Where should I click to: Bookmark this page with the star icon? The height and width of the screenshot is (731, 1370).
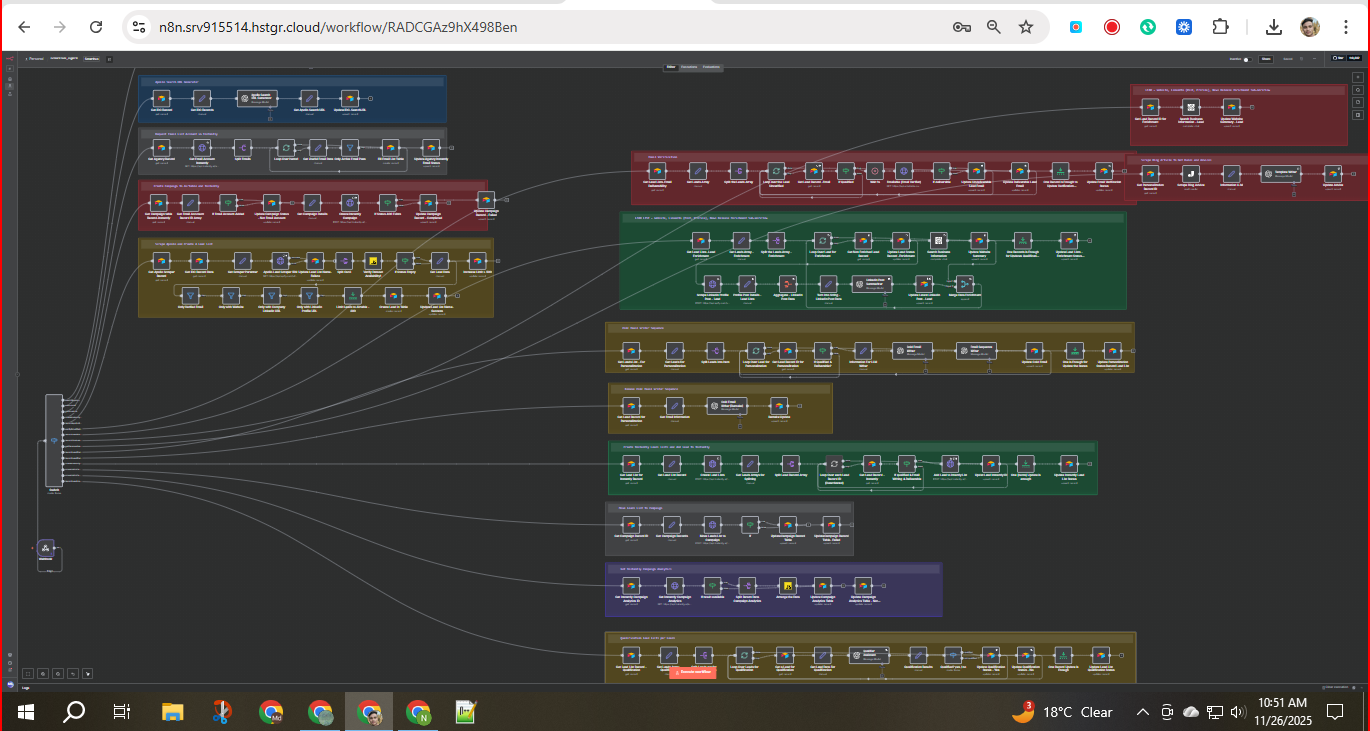[1026, 27]
